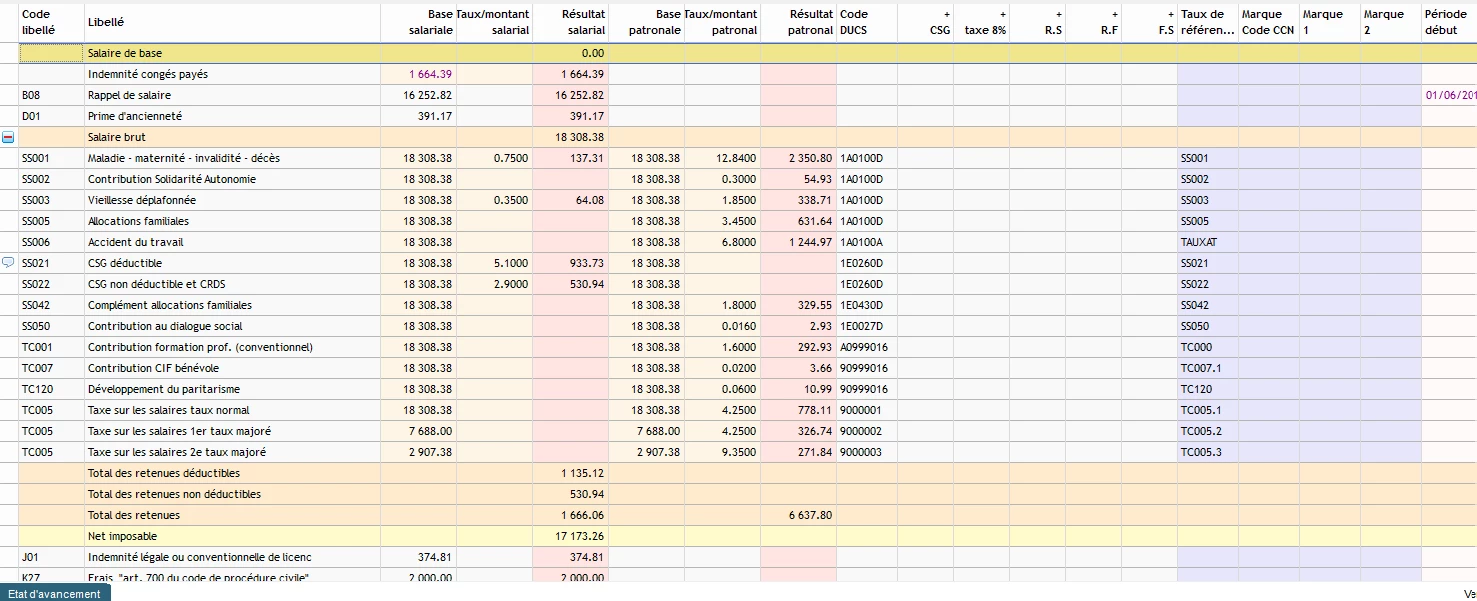Select Total des retenues non déductibles row

point(174,494)
